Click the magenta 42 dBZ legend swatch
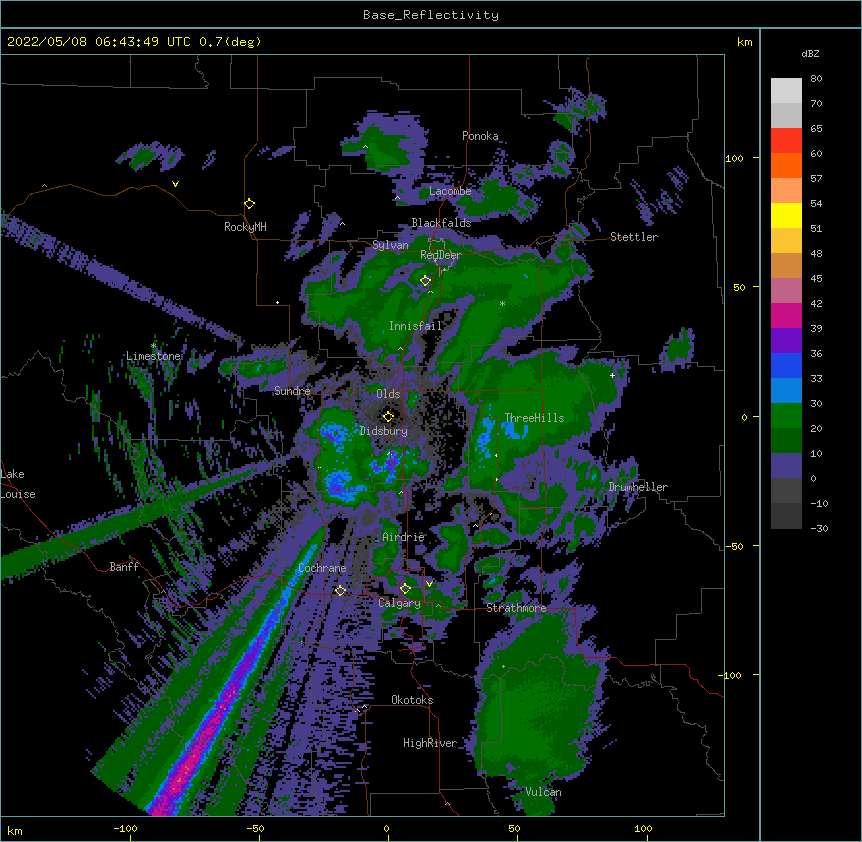Viewport: 862px width, 842px height. tap(786, 315)
